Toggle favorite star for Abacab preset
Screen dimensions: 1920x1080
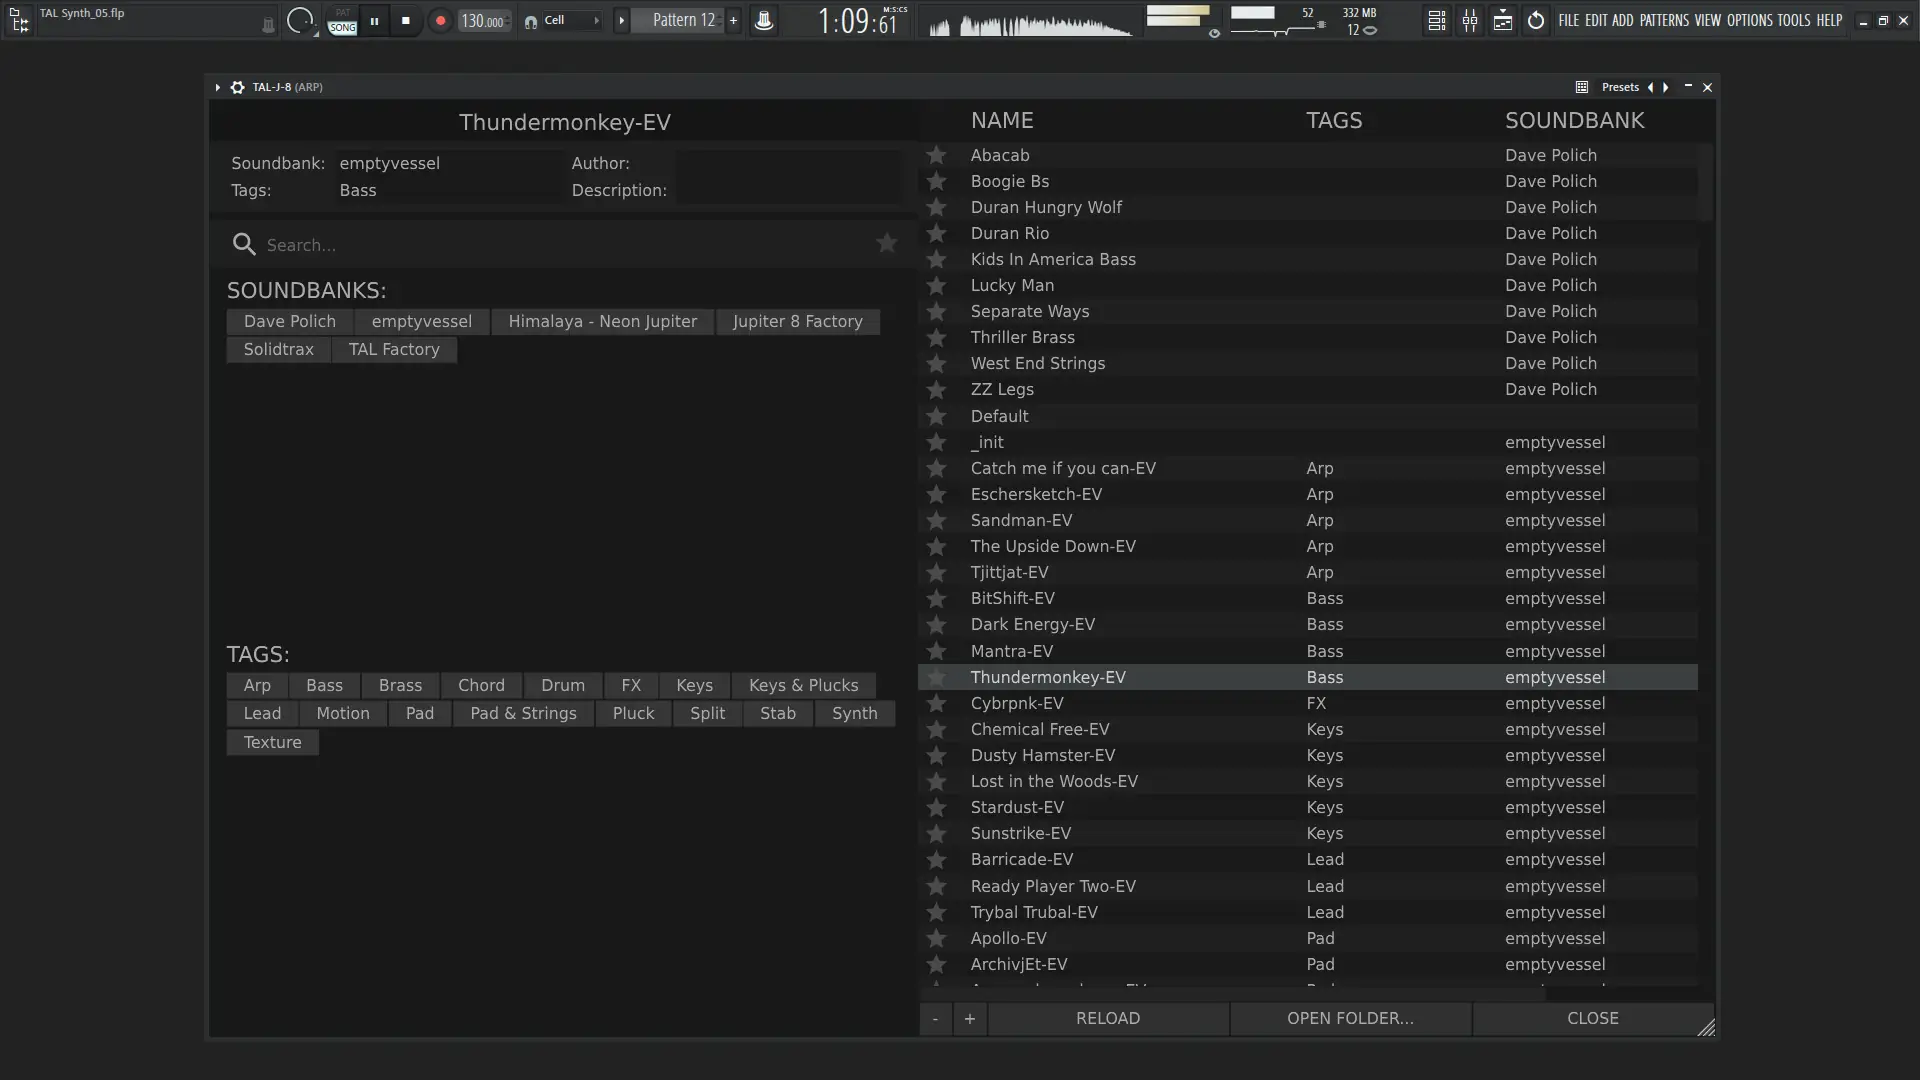pyautogui.click(x=936, y=155)
